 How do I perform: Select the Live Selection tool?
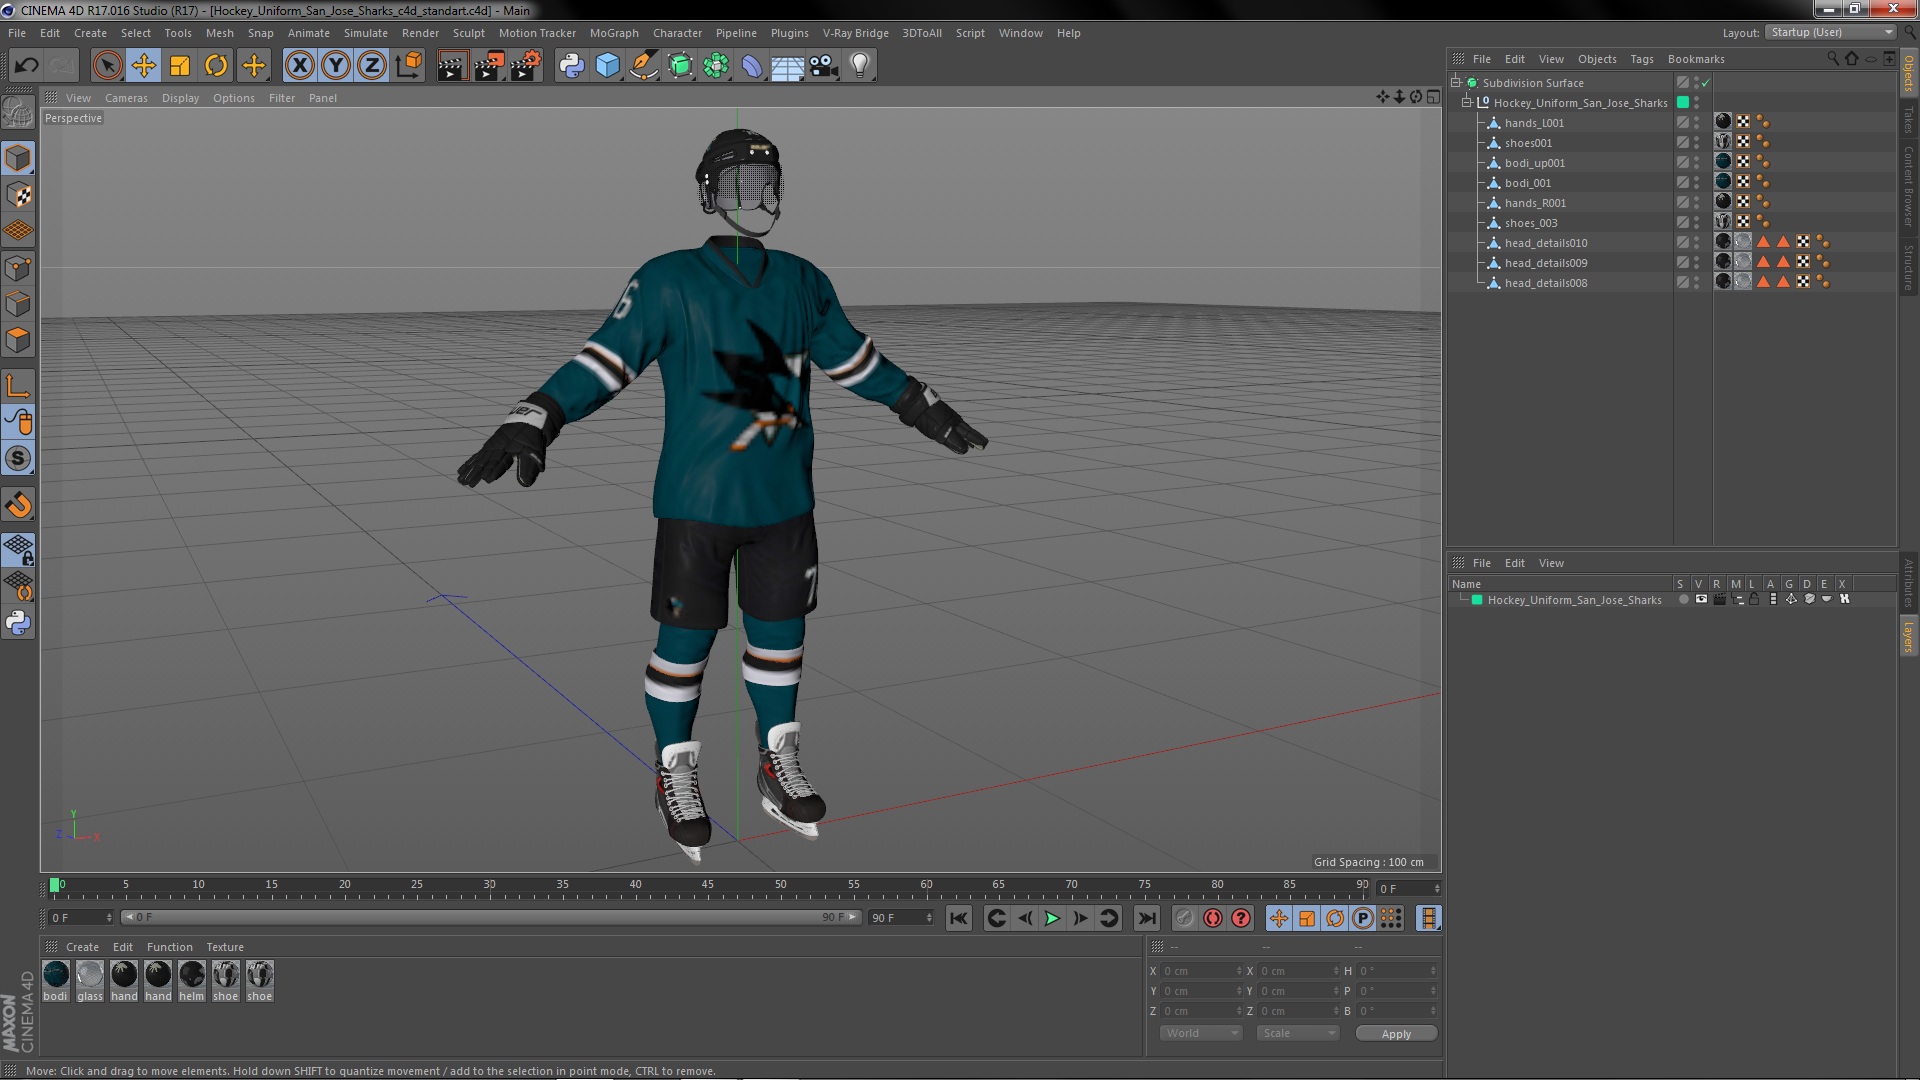coord(107,66)
